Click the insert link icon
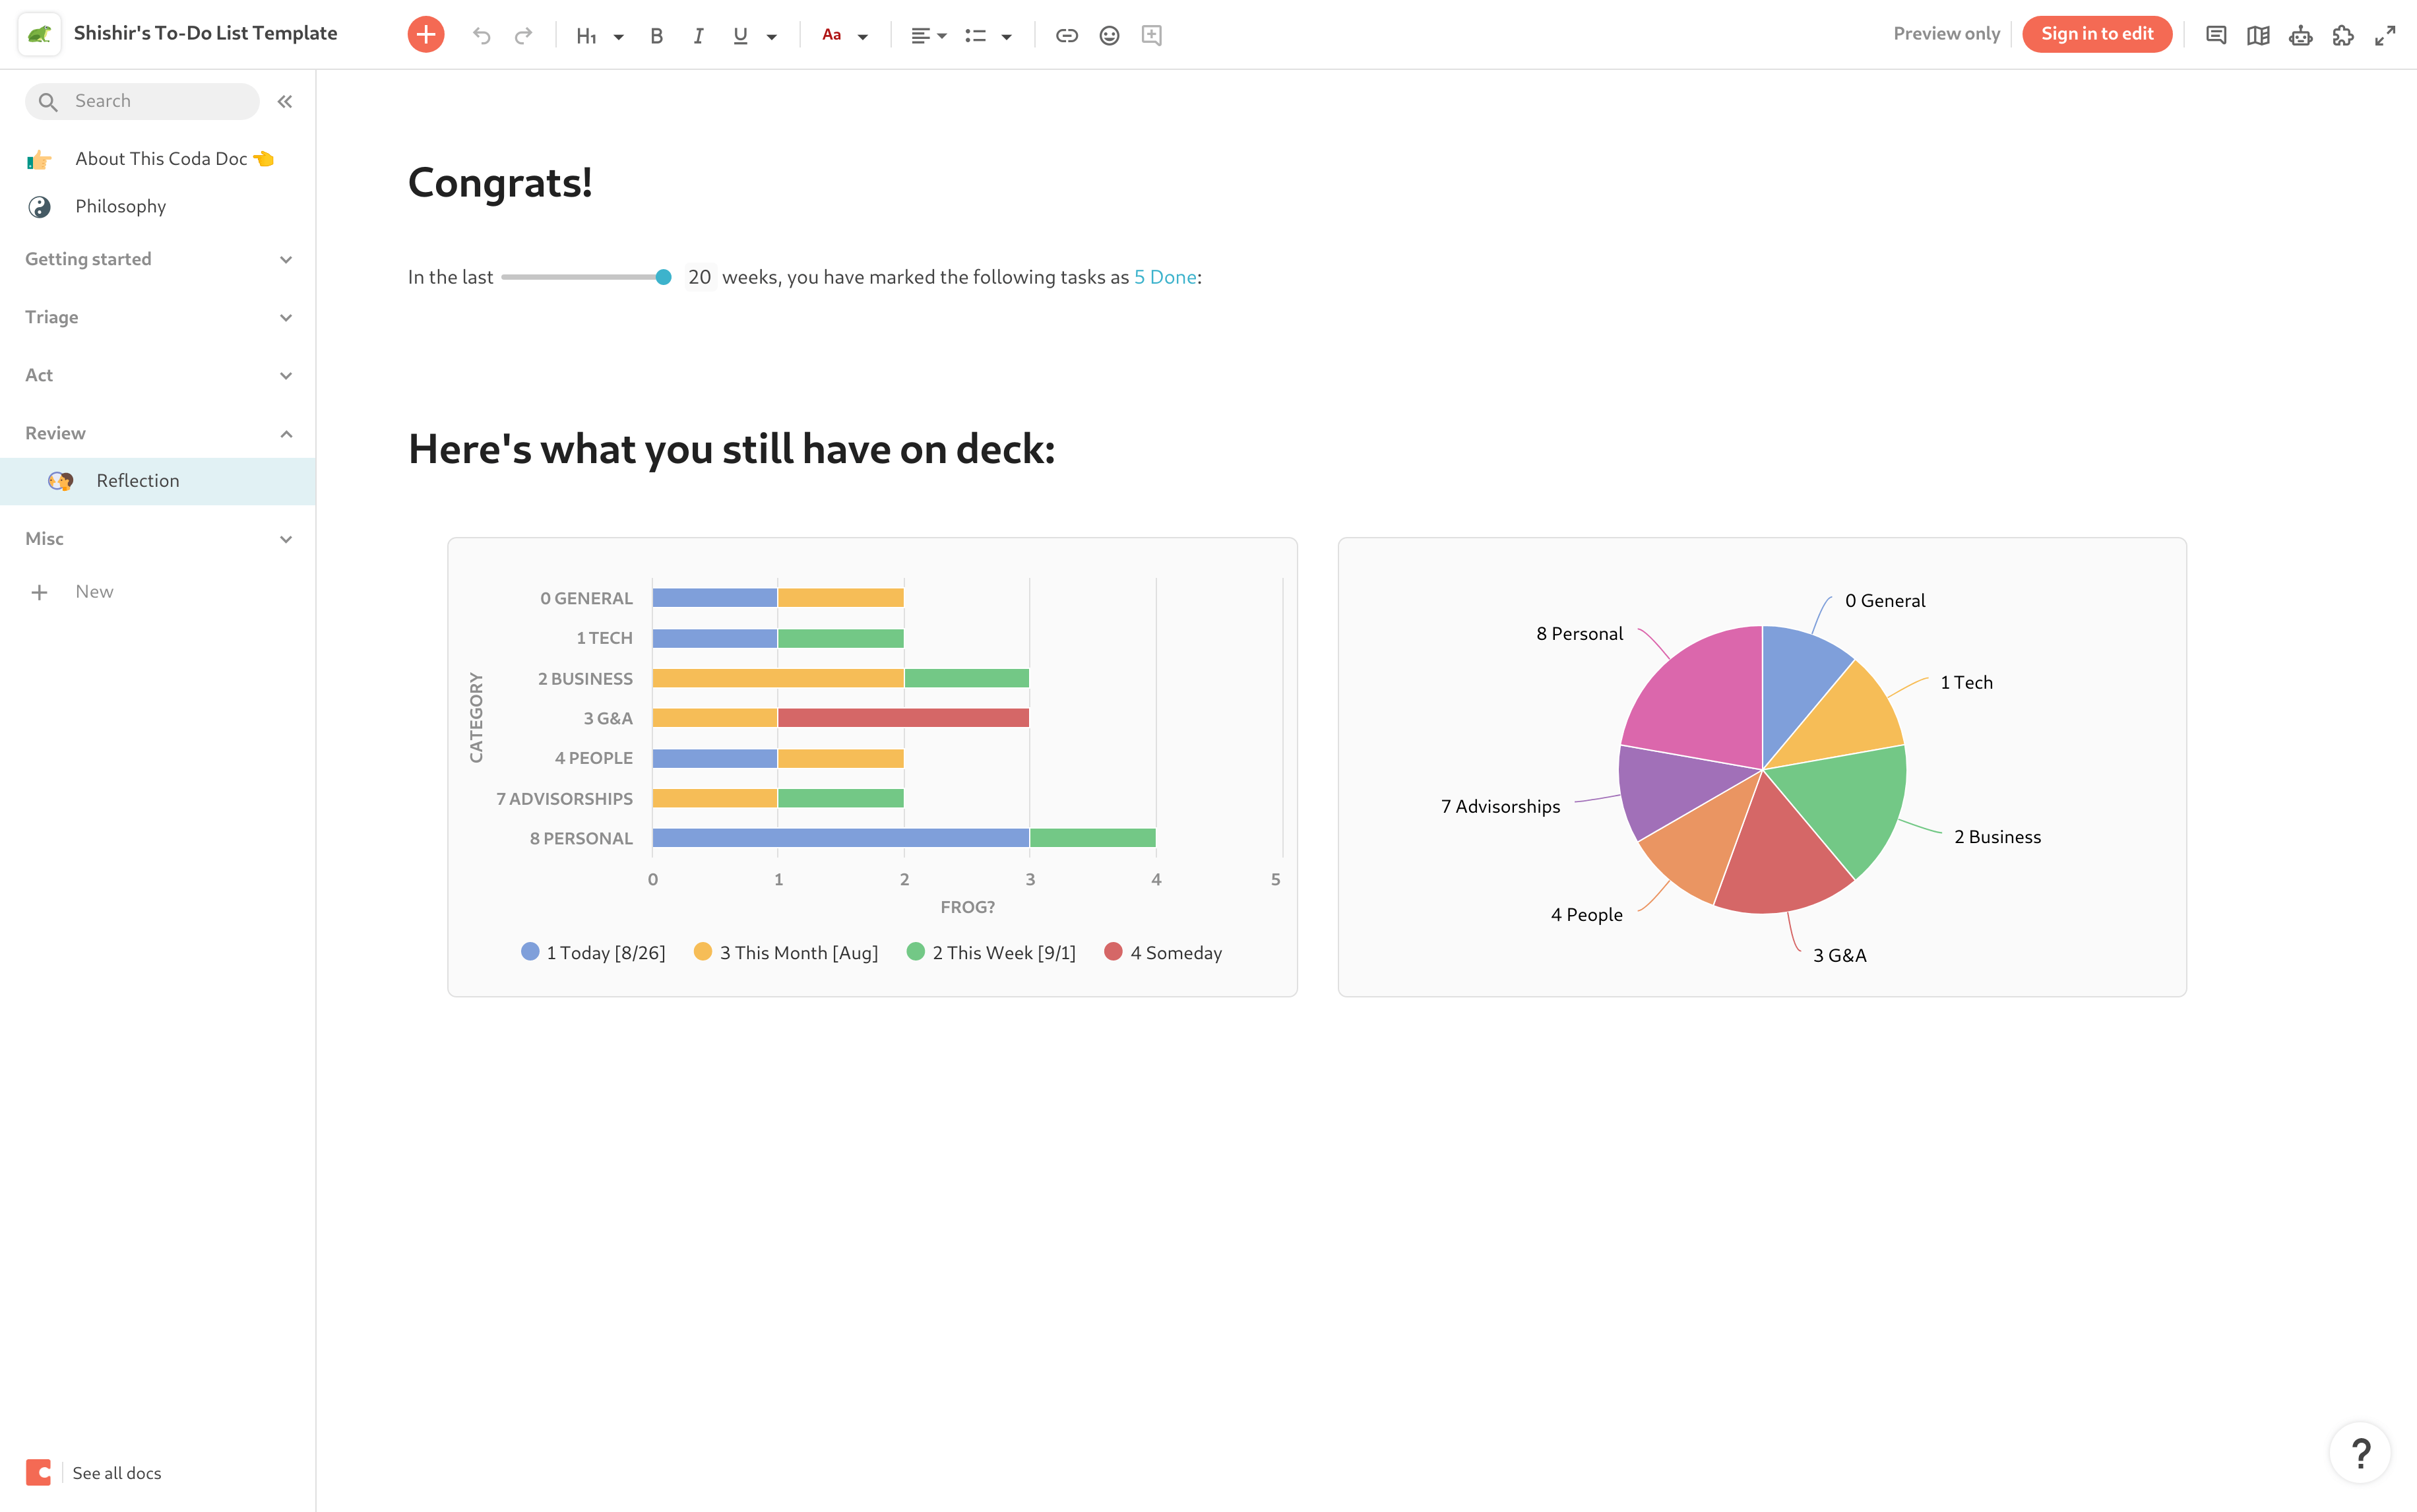Screen dimensions: 2417x1512 point(1066,35)
